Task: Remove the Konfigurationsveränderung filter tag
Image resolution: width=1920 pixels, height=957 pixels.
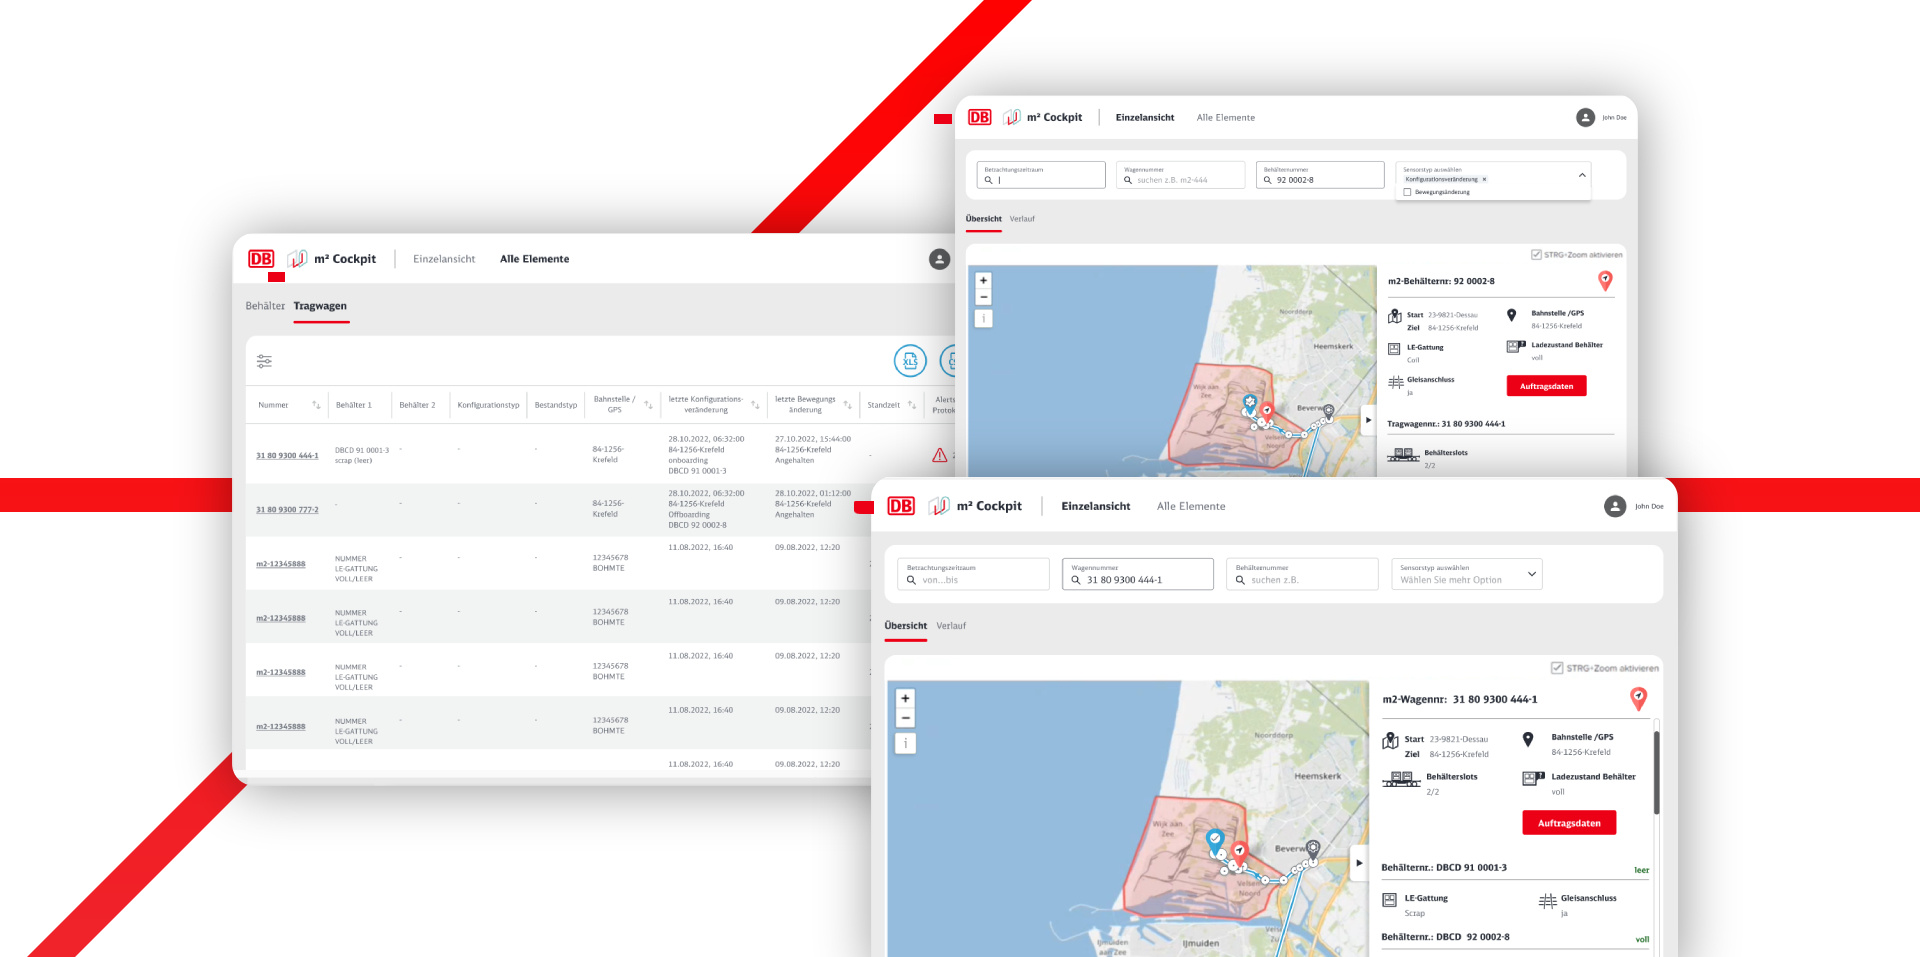Action: (1484, 179)
